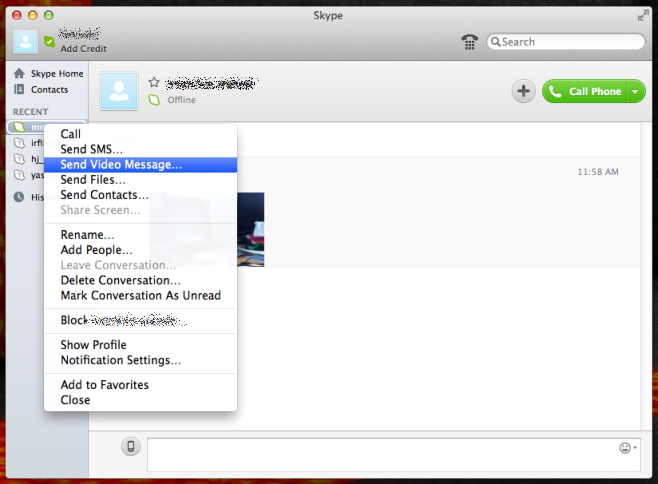Click the Offline status text
This screenshot has height=484, width=658.
tap(181, 100)
